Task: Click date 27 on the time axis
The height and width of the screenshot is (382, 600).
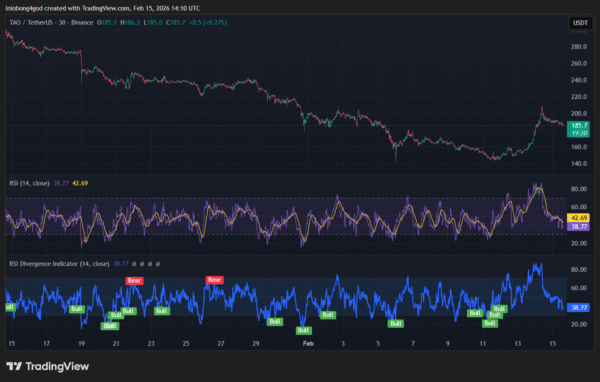Action: click(221, 344)
